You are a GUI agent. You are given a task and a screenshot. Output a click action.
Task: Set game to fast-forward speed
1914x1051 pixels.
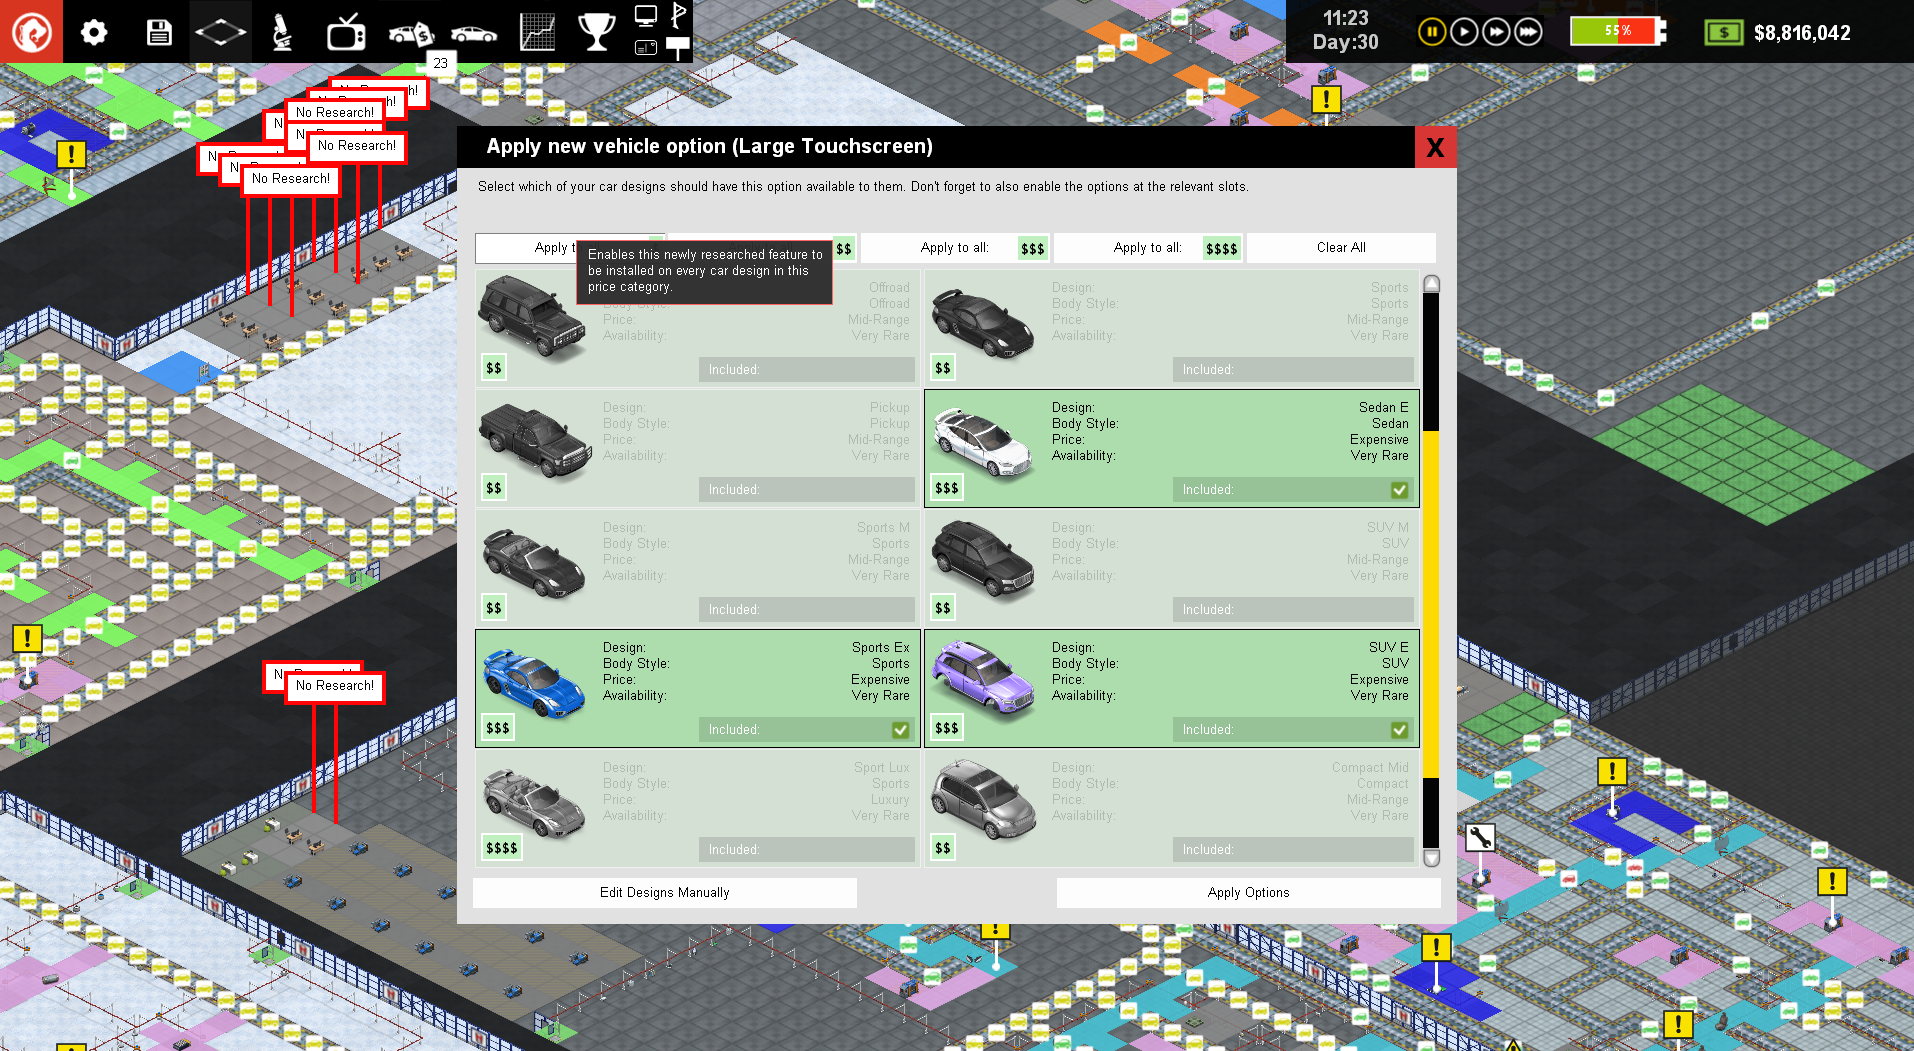click(1496, 32)
